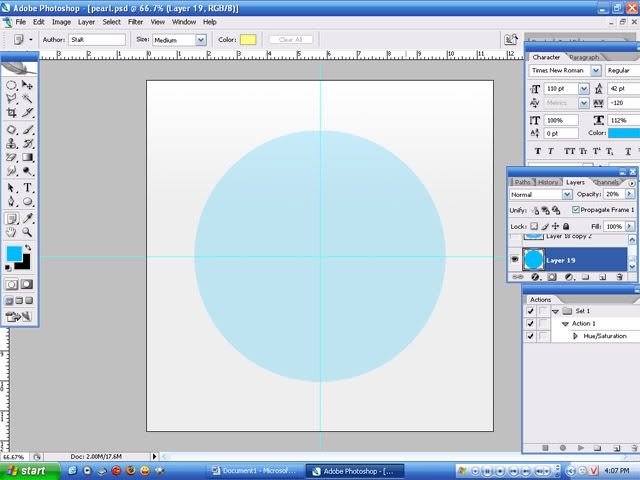Select the Eyedropper tool
Screen dimensions: 640x480
(27, 219)
